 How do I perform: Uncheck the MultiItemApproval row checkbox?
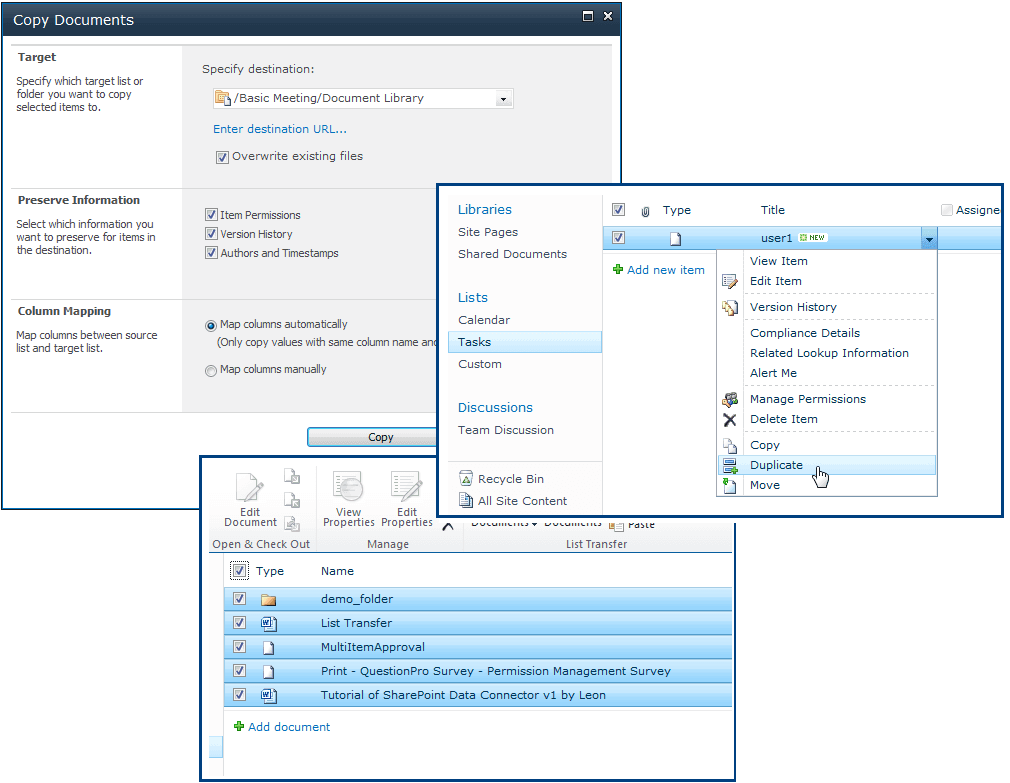tap(239, 646)
